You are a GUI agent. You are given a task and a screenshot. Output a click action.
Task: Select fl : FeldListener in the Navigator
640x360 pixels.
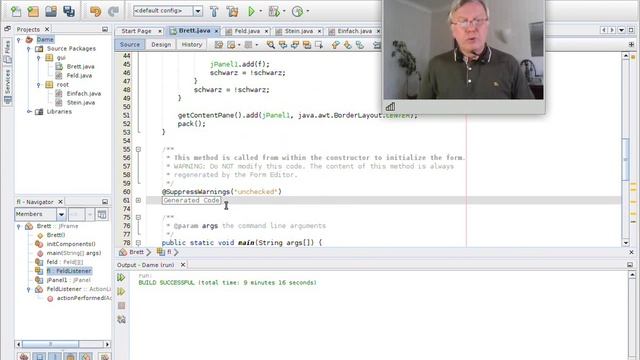pyautogui.click(x=69, y=271)
